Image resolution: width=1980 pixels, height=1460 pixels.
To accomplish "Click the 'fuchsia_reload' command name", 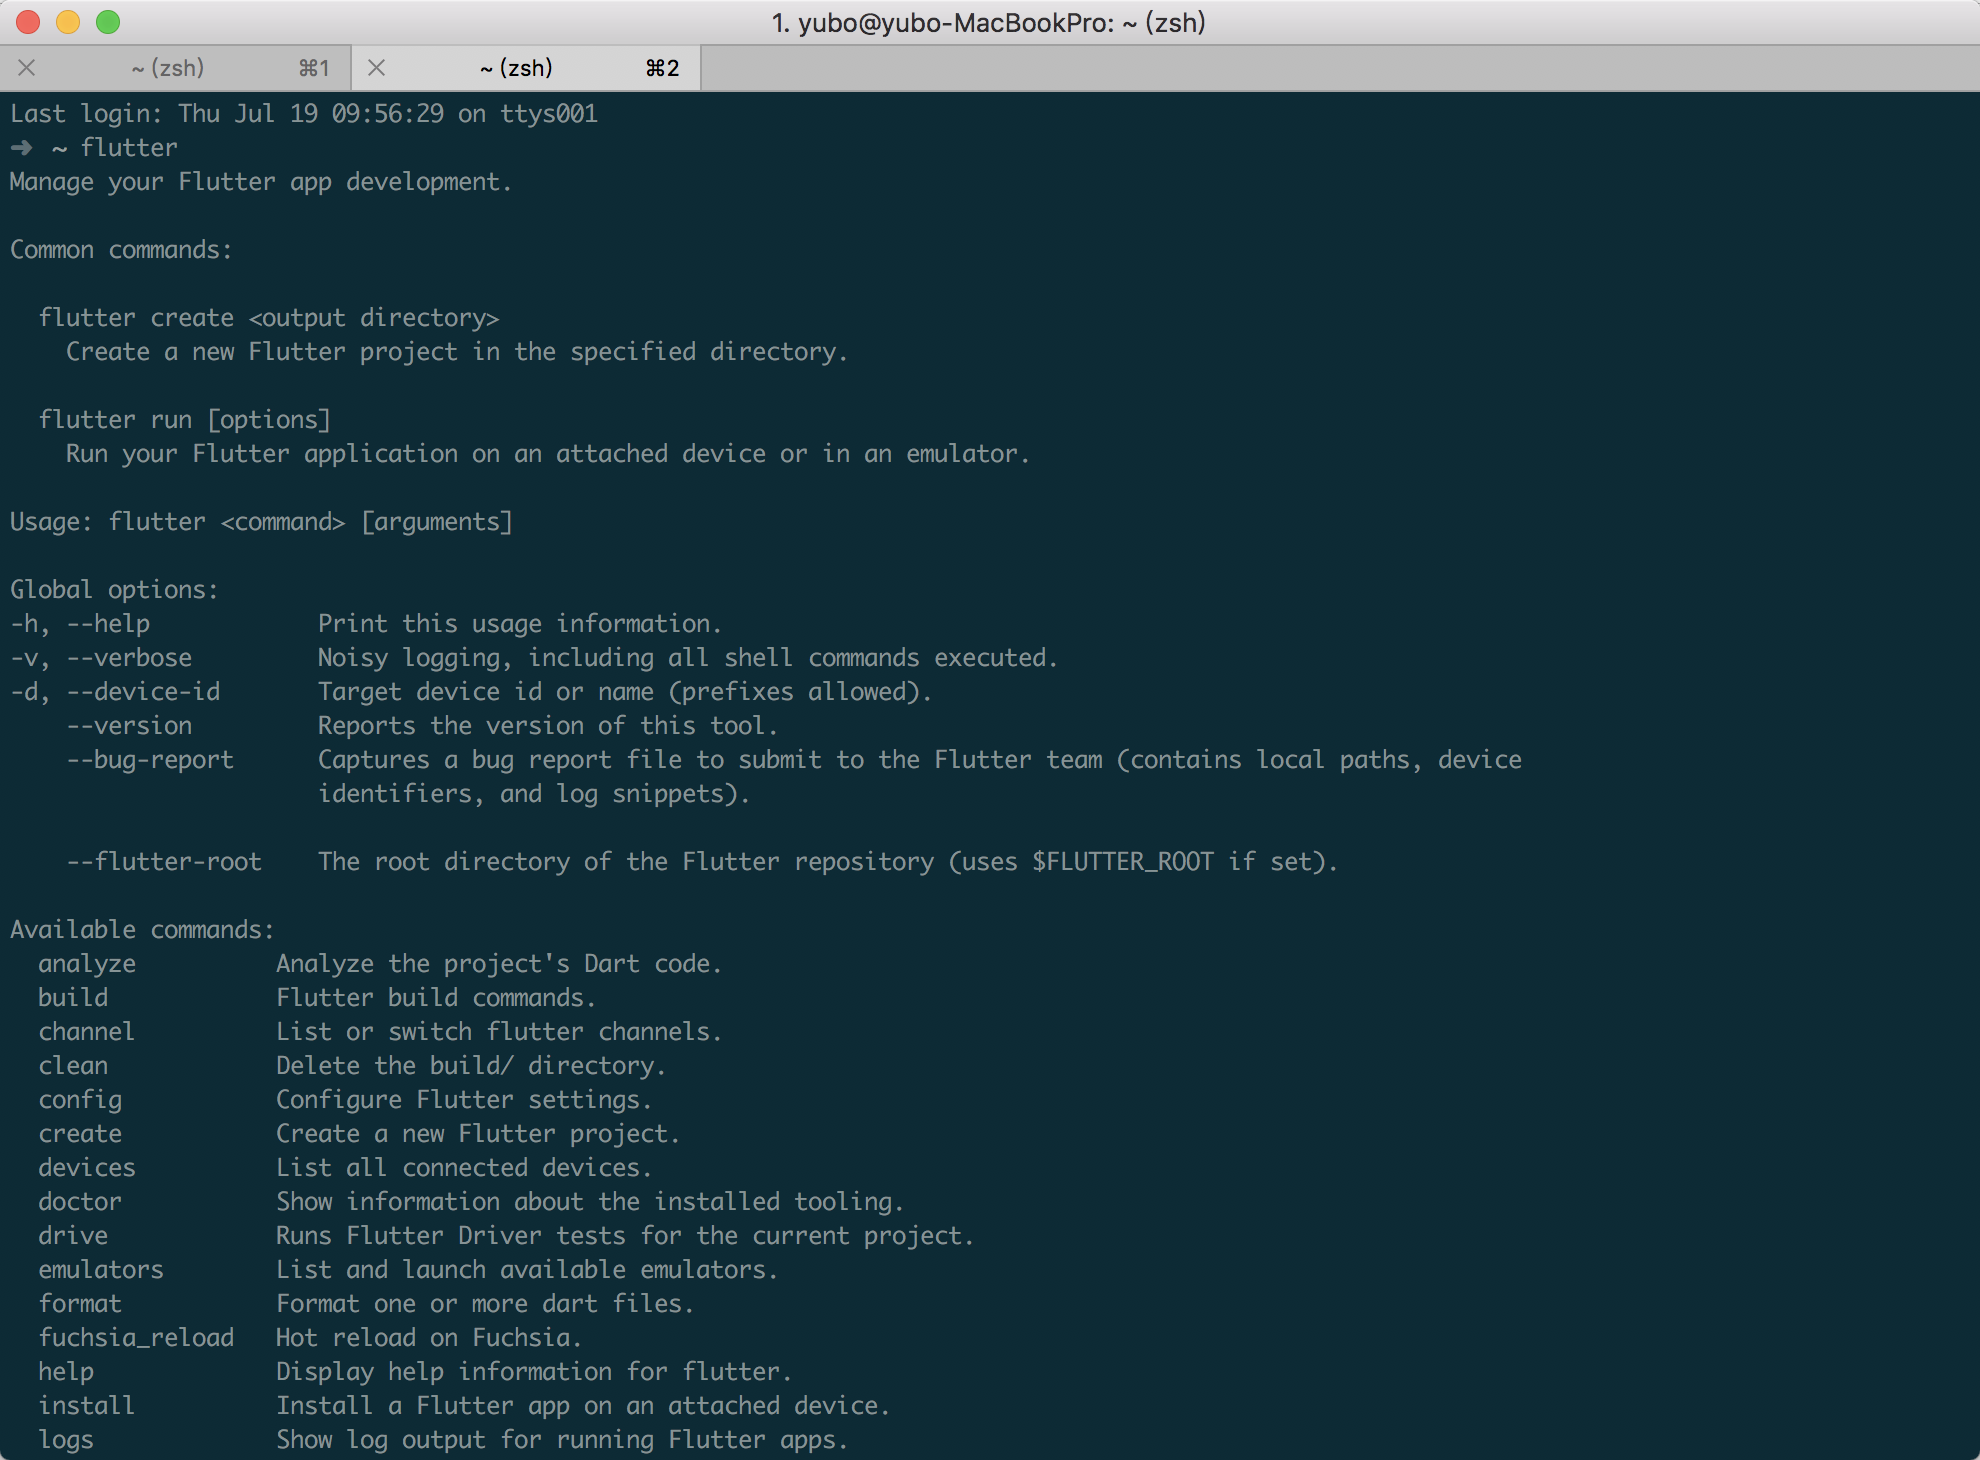I will (136, 1338).
